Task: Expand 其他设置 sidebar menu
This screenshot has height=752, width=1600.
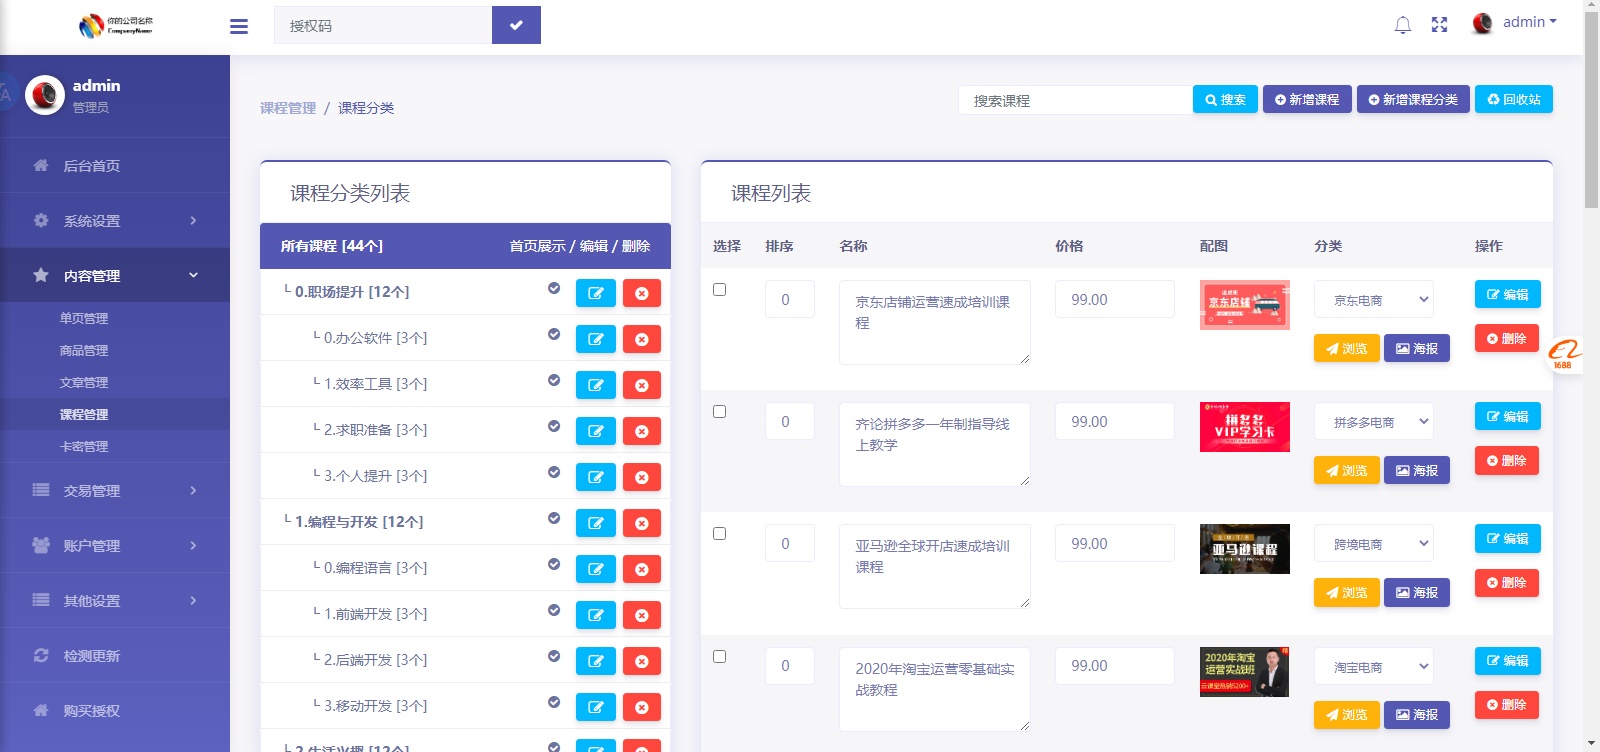Action: pyautogui.click(x=115, y=600)
